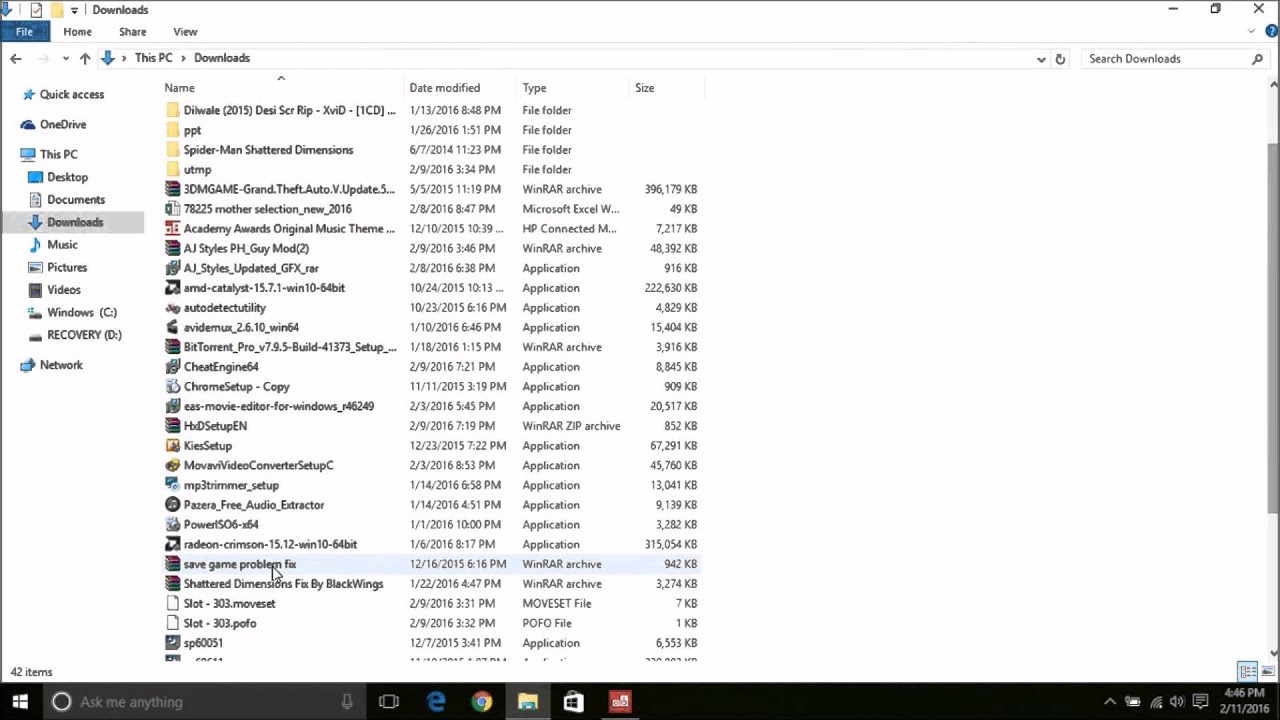Select the 78225 mother selection Excel icon
The width and height of the screenshot is (1280, 720).
point(173,209)
